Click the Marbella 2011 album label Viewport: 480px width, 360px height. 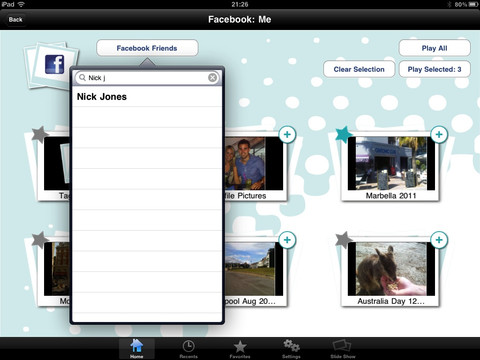[x=391, y=196]
